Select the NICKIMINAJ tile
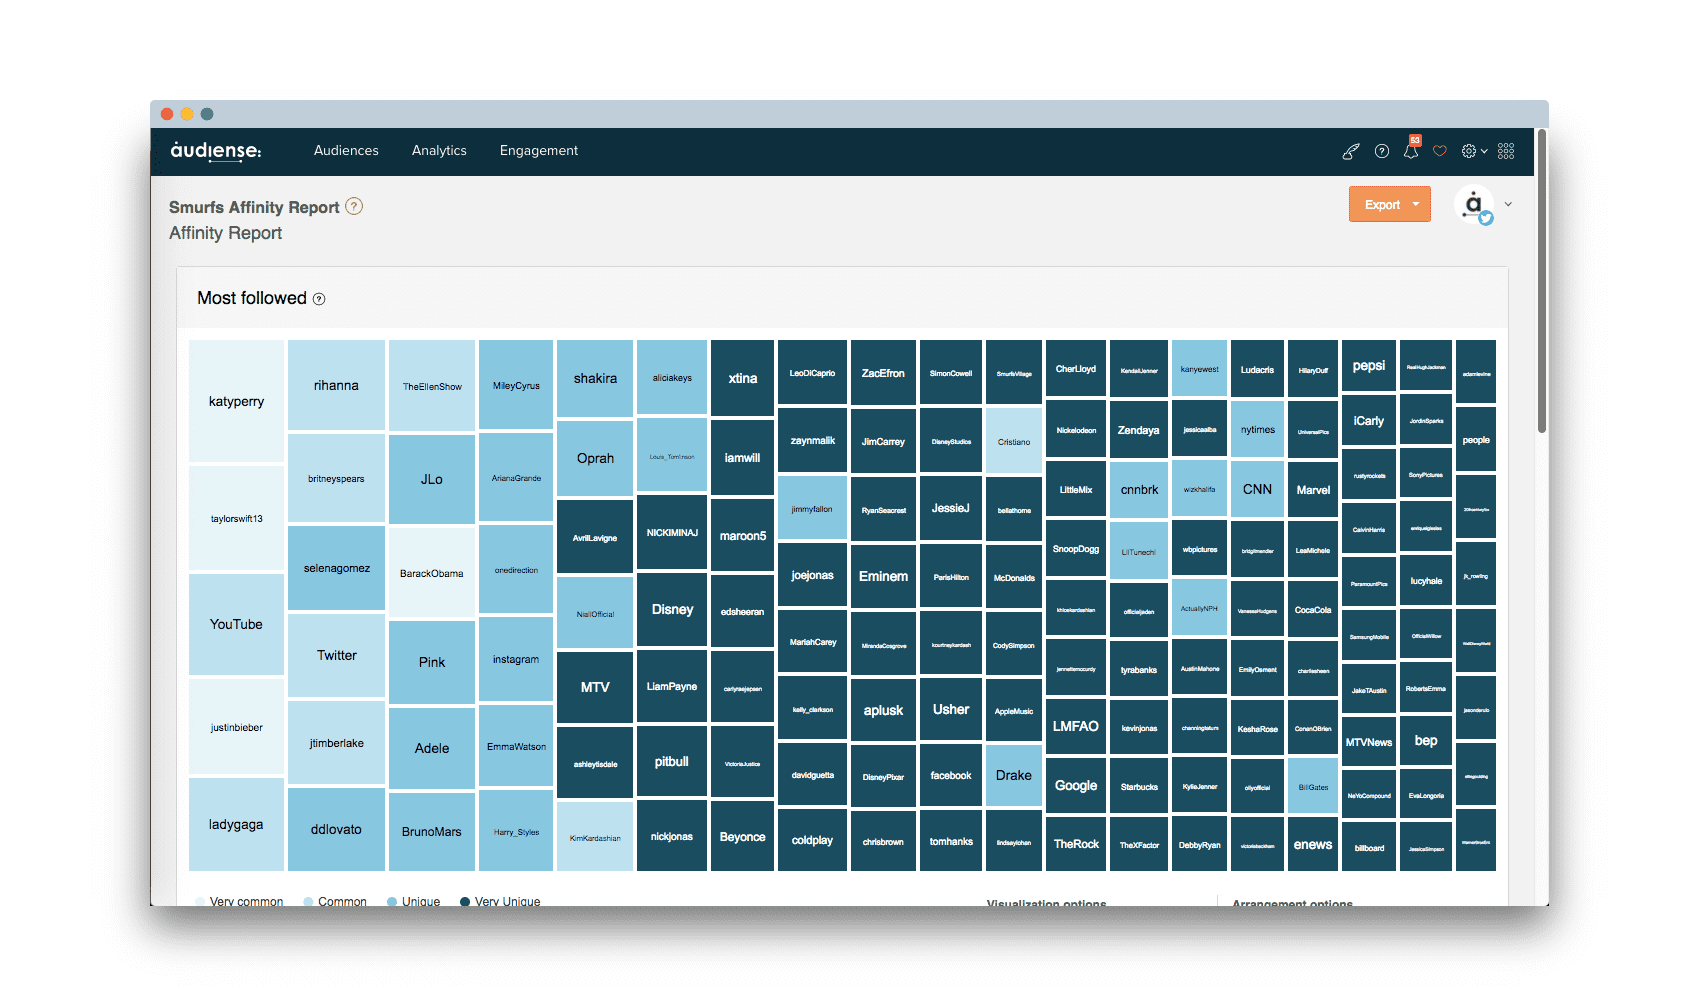Image resolution: width=1699 pixels, height=1006 pixels. pos(672,532)
